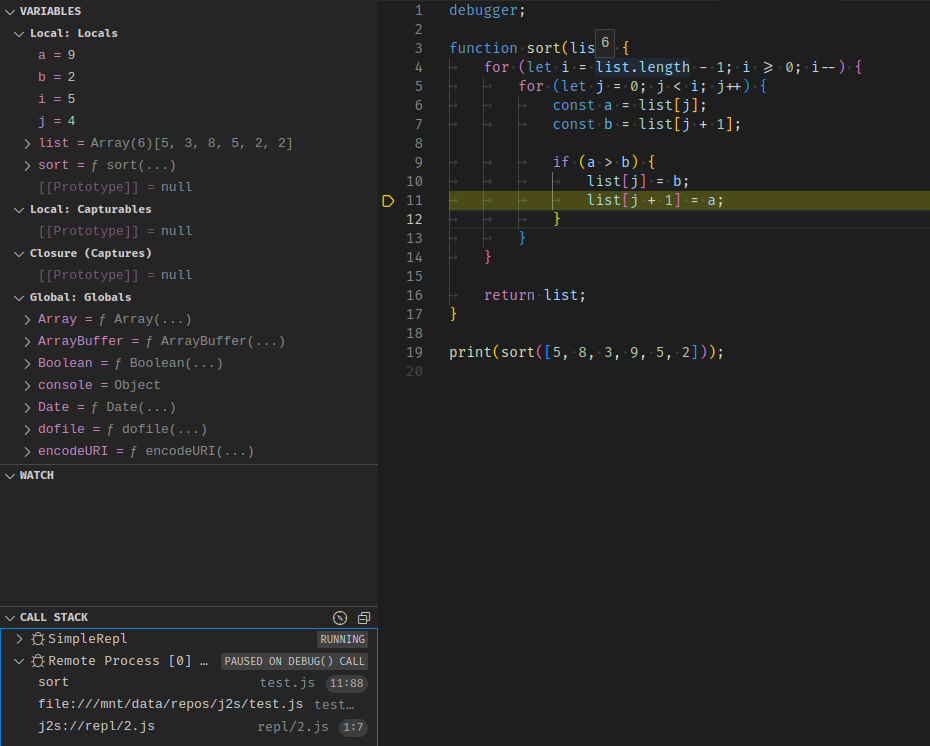Screen dimensions: 930x746
Task: Select the j2s://repl/2.js stack frame
Action: [96, 727]
